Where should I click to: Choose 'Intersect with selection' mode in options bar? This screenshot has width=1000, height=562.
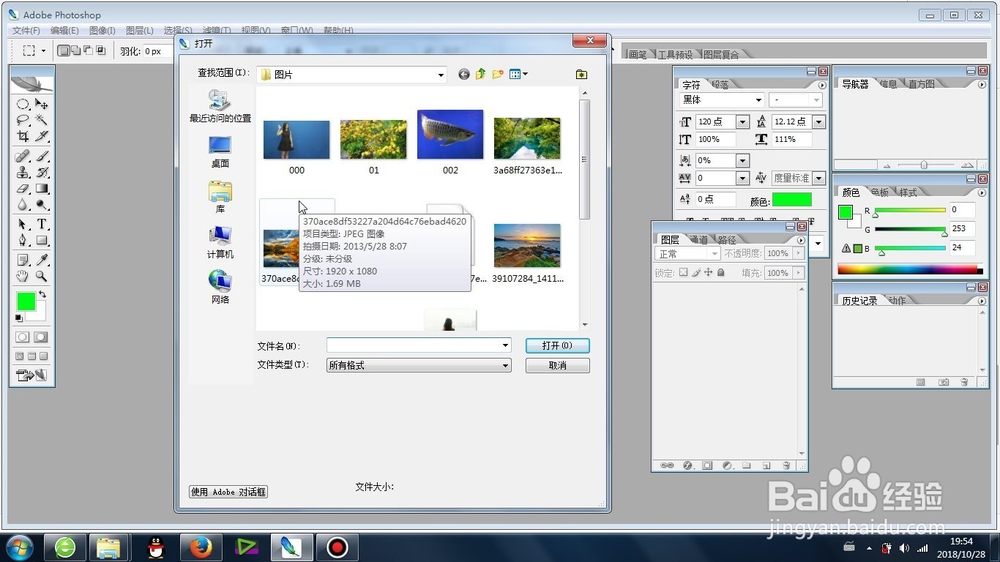[101, 50]
